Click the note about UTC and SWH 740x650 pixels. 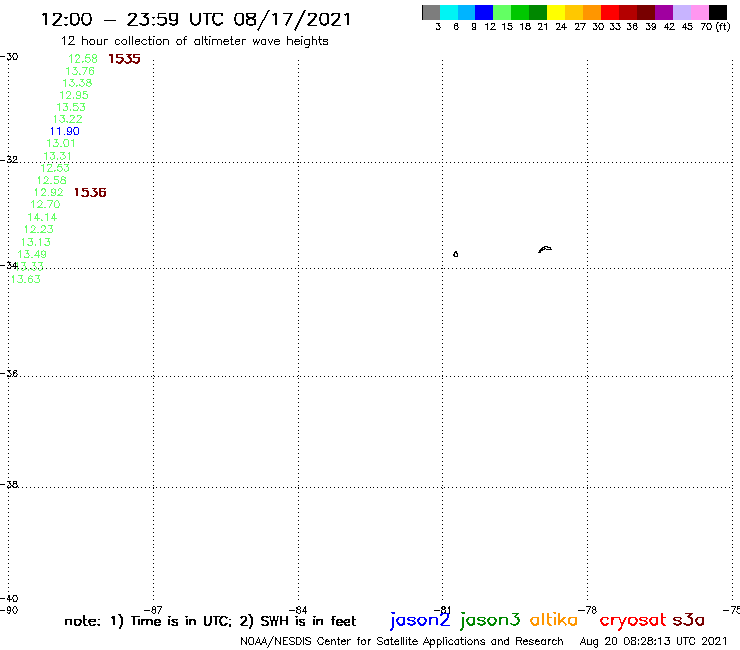click(x=210, y=621)
